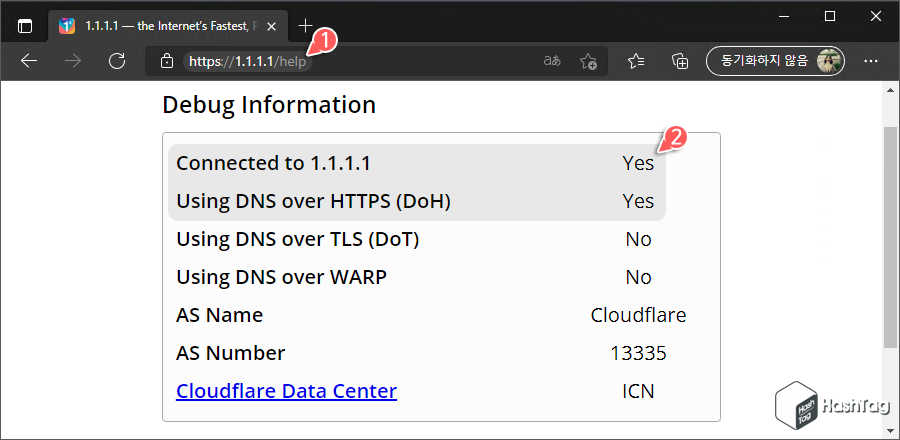The image size is (900, 440).
Task: View site information via lock icon
Action: 166,61
